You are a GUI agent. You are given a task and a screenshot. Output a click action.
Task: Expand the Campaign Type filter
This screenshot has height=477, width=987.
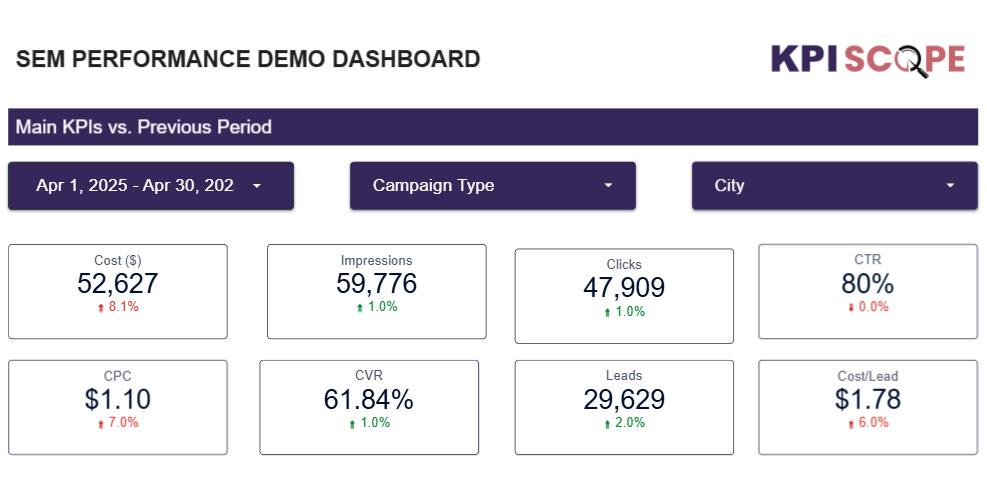tap(492, 186)
